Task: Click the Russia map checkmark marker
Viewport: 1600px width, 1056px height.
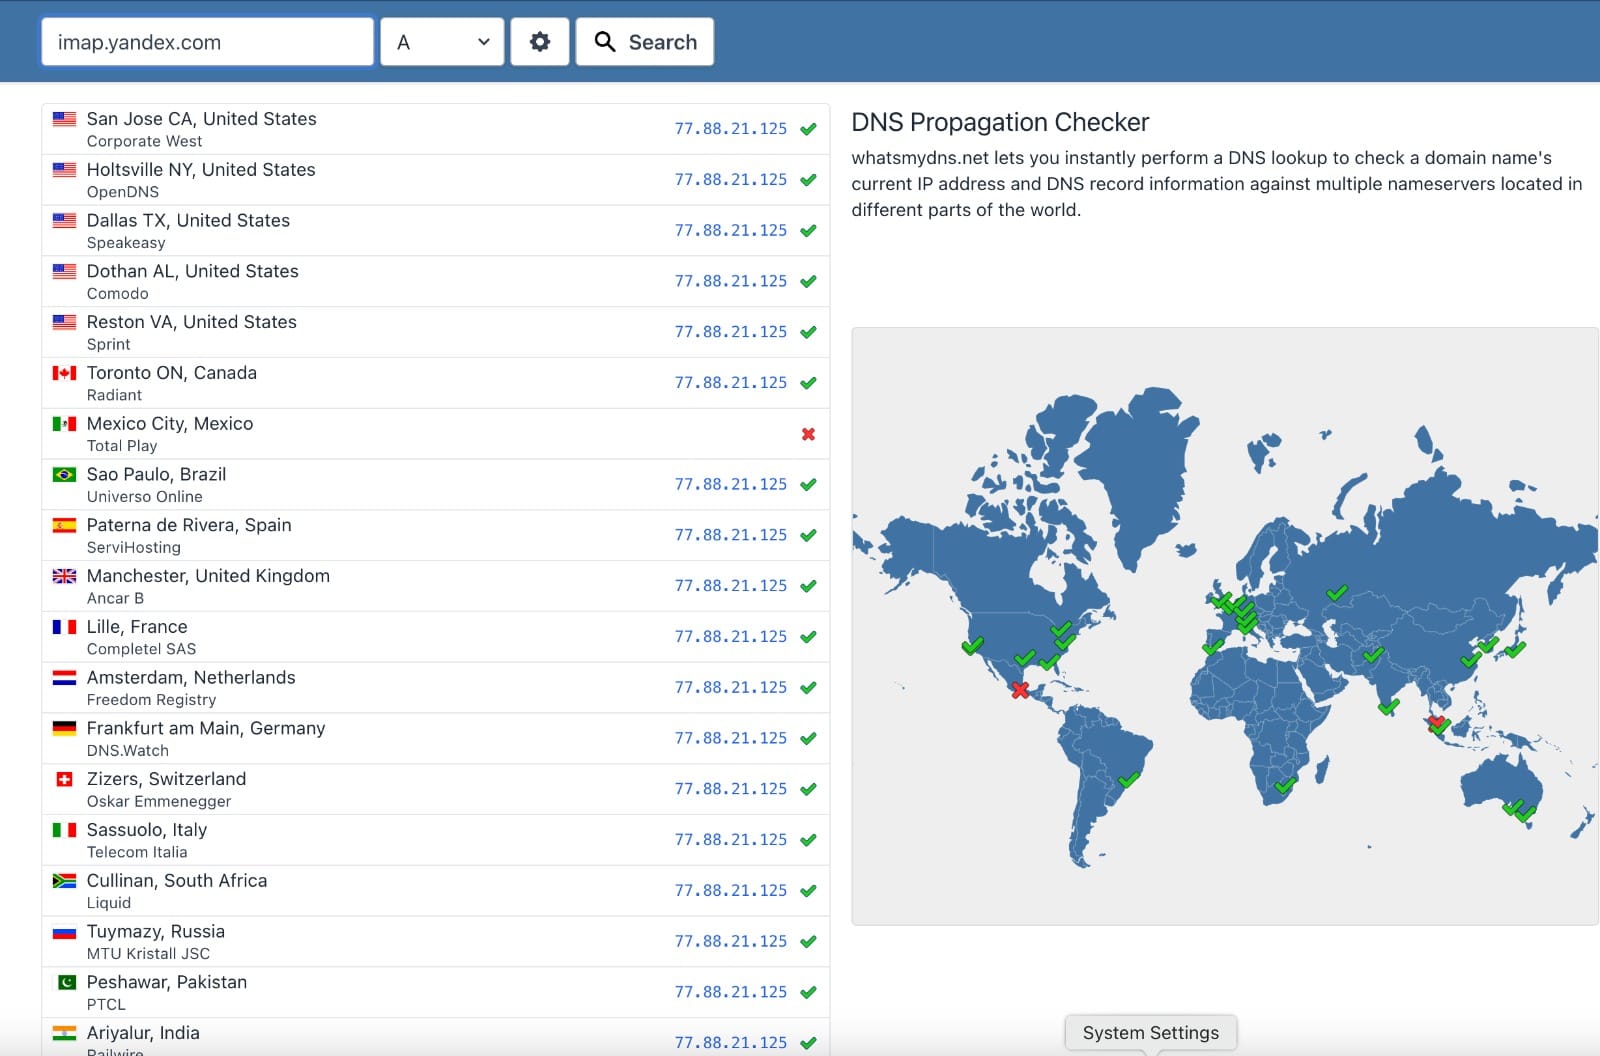Action: tap(1336, 593)
